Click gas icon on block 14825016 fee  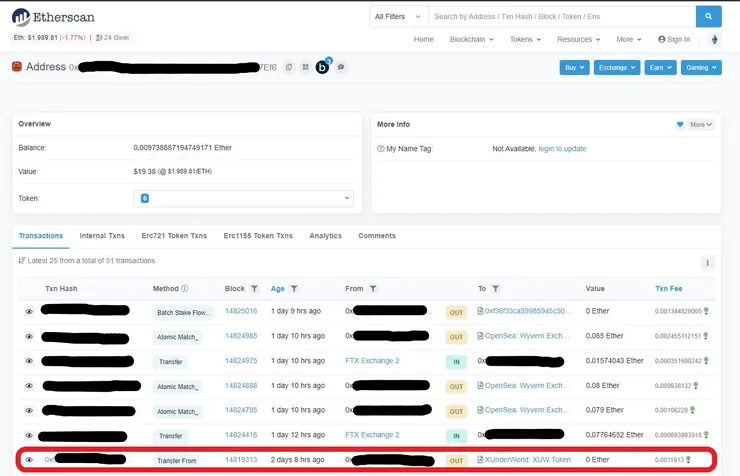pyautogui.click(x=706, y=311)
